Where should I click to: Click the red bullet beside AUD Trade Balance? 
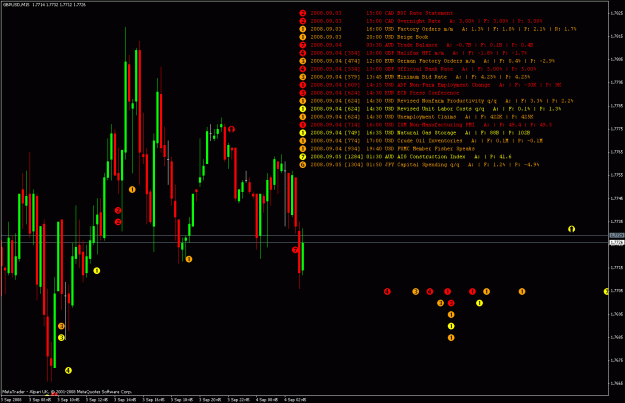tap(303, 45)
